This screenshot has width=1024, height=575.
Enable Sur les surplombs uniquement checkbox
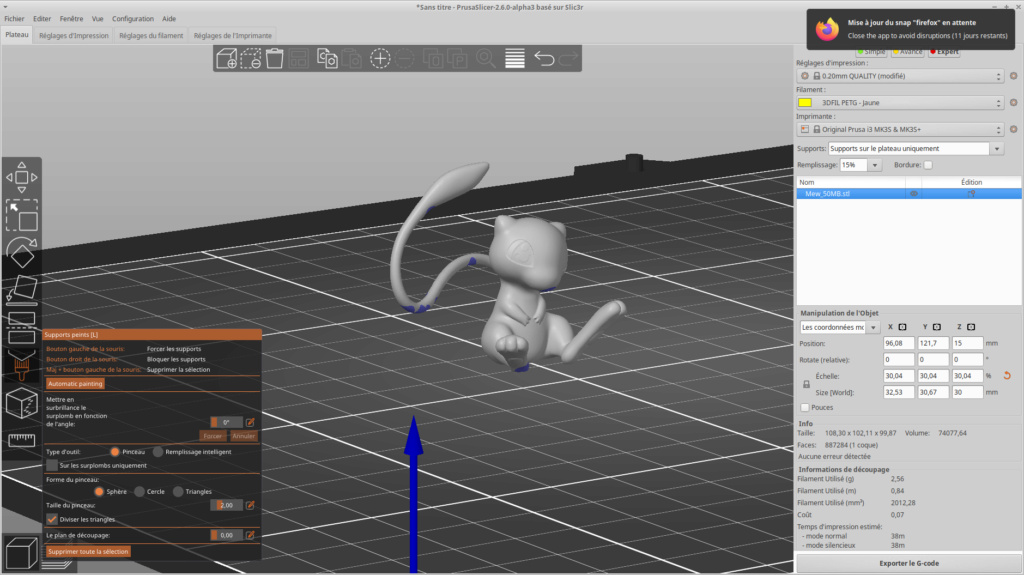tap(52, 465)
